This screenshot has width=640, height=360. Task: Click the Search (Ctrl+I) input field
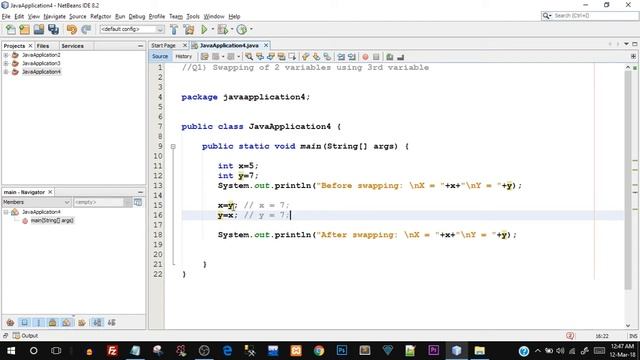tap(595, 16)
